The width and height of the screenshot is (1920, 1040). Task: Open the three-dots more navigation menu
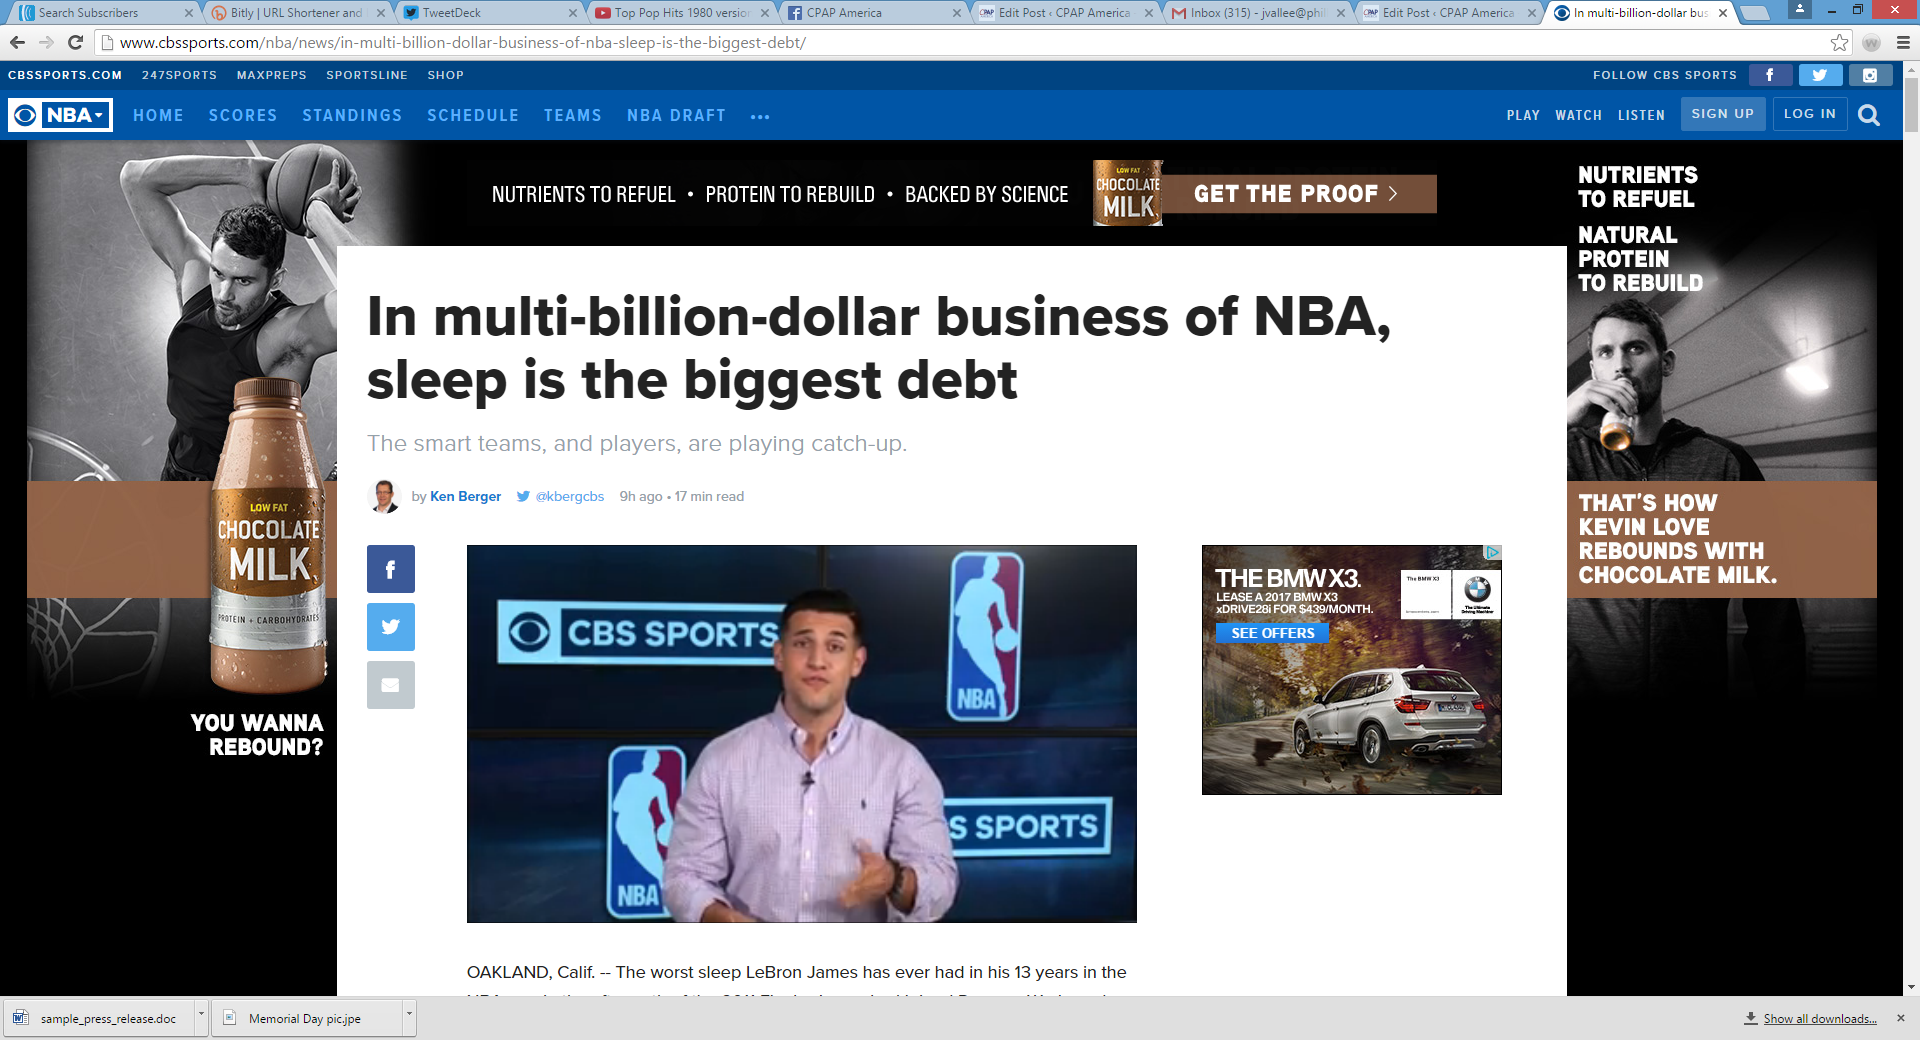760,116
